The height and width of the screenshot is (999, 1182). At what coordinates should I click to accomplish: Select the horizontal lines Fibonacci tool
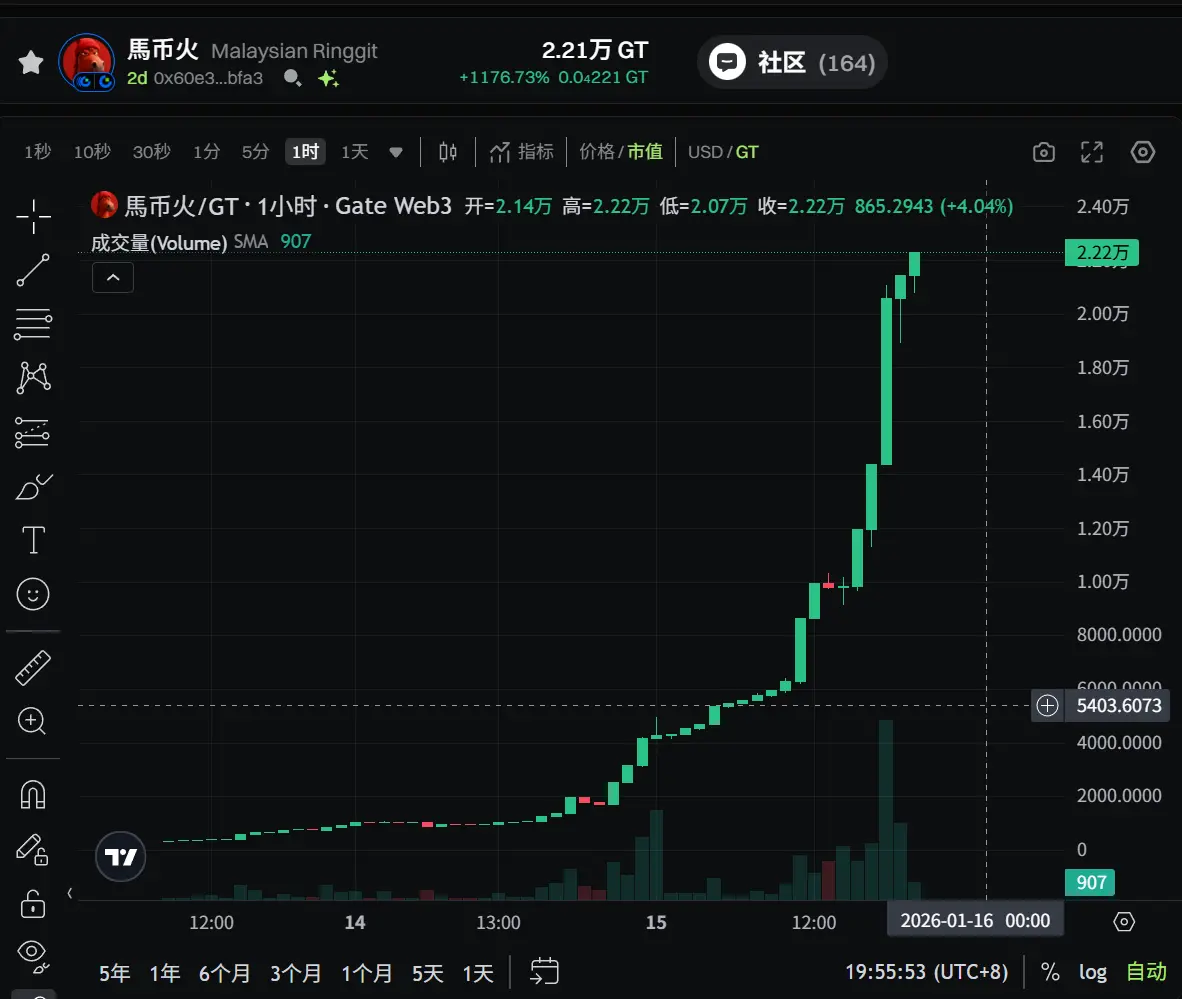33,324
